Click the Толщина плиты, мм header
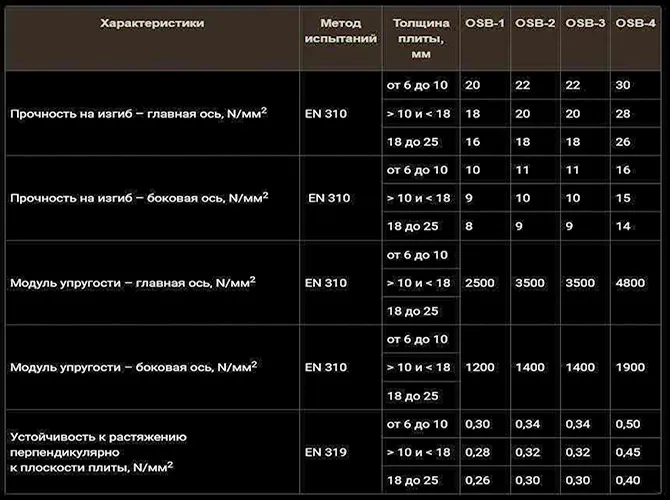 point(421,38)
